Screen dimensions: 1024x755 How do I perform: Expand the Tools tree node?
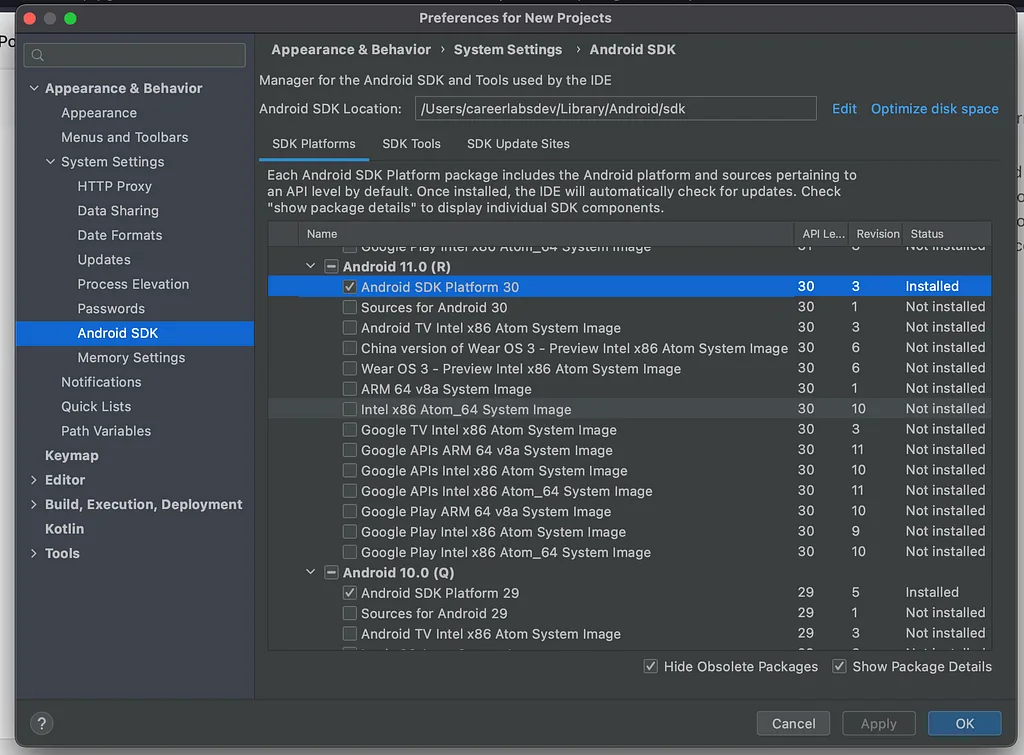(x=34, y=553)
